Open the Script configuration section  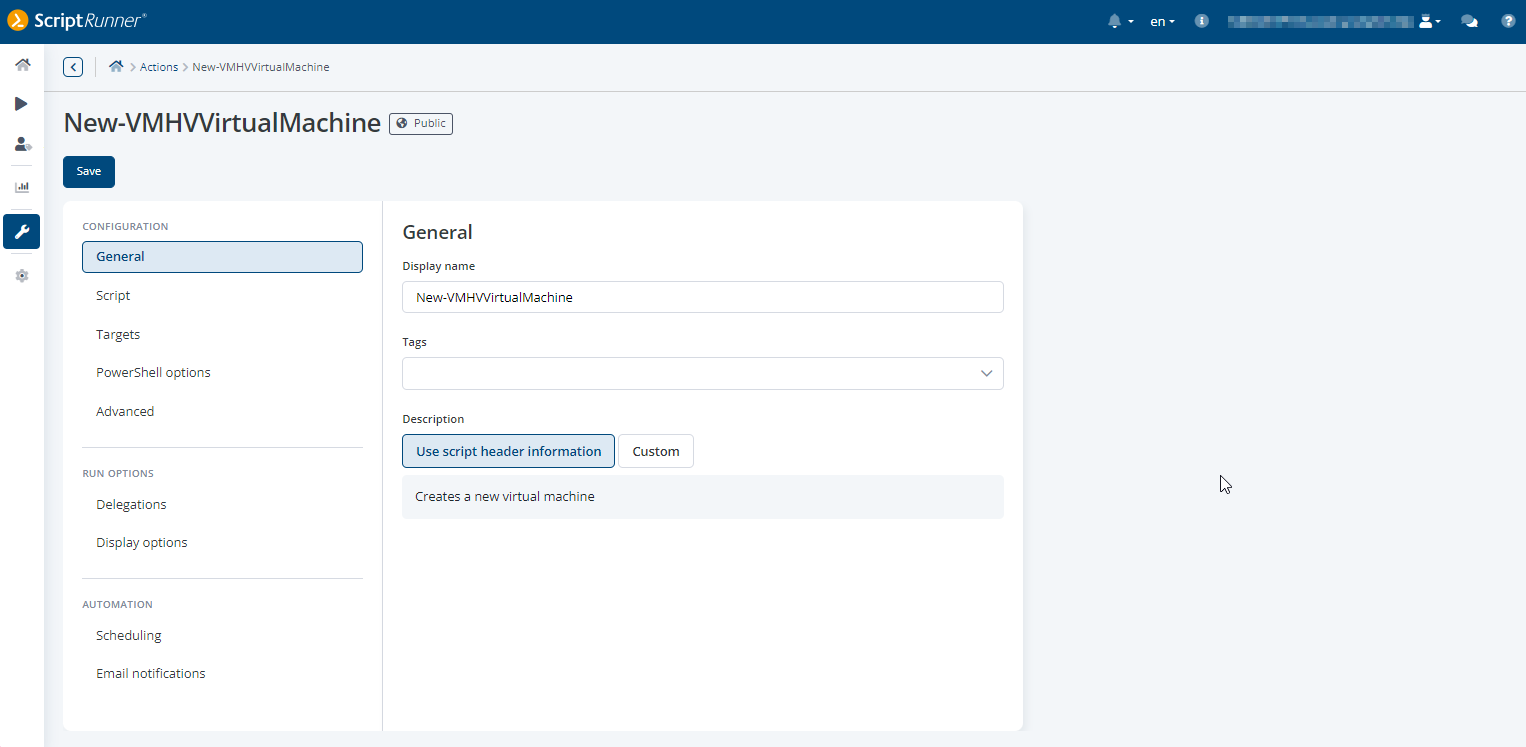[x=113, y=296]
